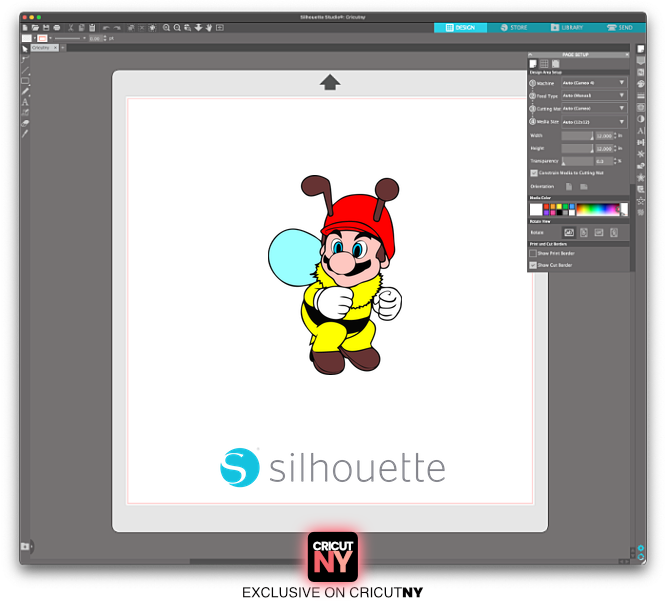665x604 pixels.
Task: Adjust the Transparency slider
Action: coord(578,161)
